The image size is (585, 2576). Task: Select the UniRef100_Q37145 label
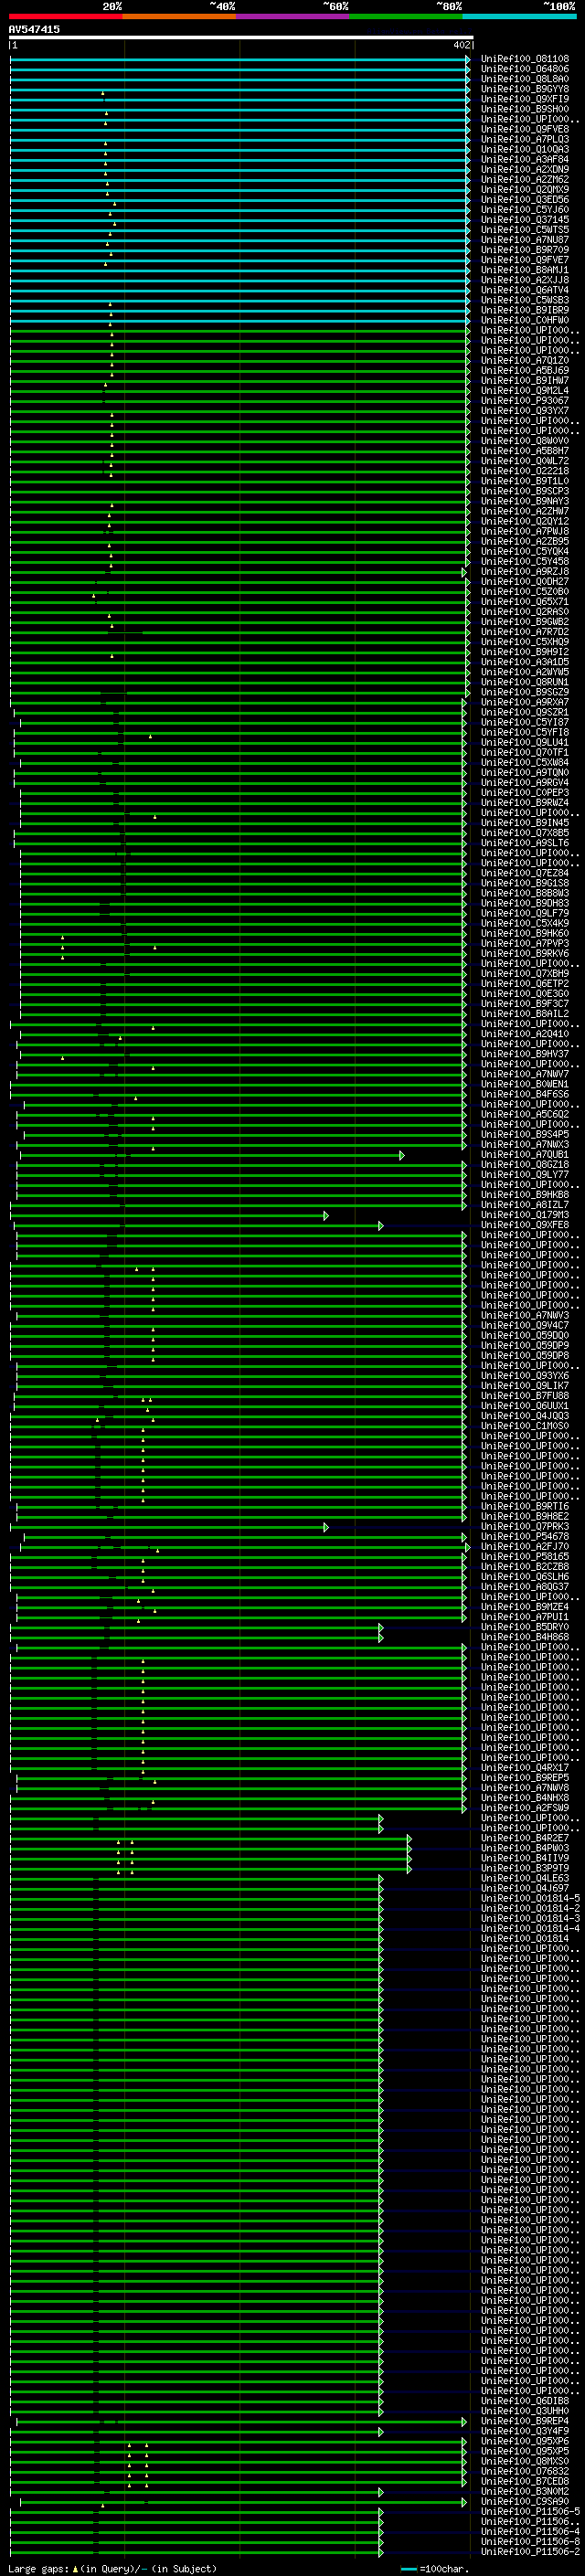(525, 220)
